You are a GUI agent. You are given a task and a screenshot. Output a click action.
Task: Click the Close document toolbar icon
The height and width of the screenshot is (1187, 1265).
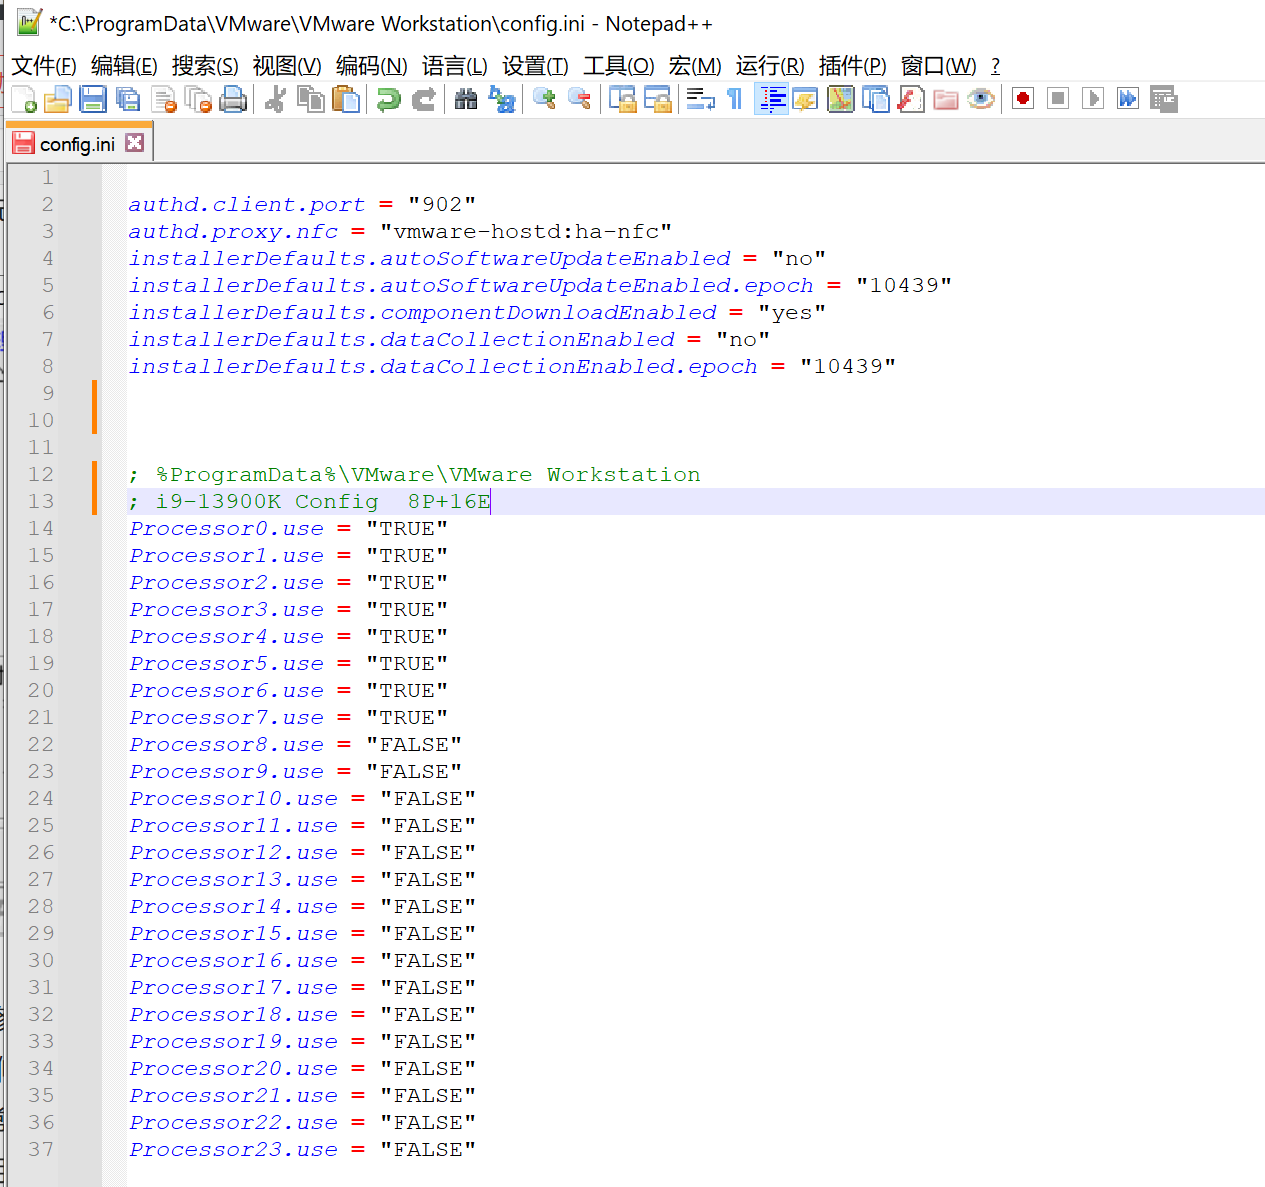[164, 99]
